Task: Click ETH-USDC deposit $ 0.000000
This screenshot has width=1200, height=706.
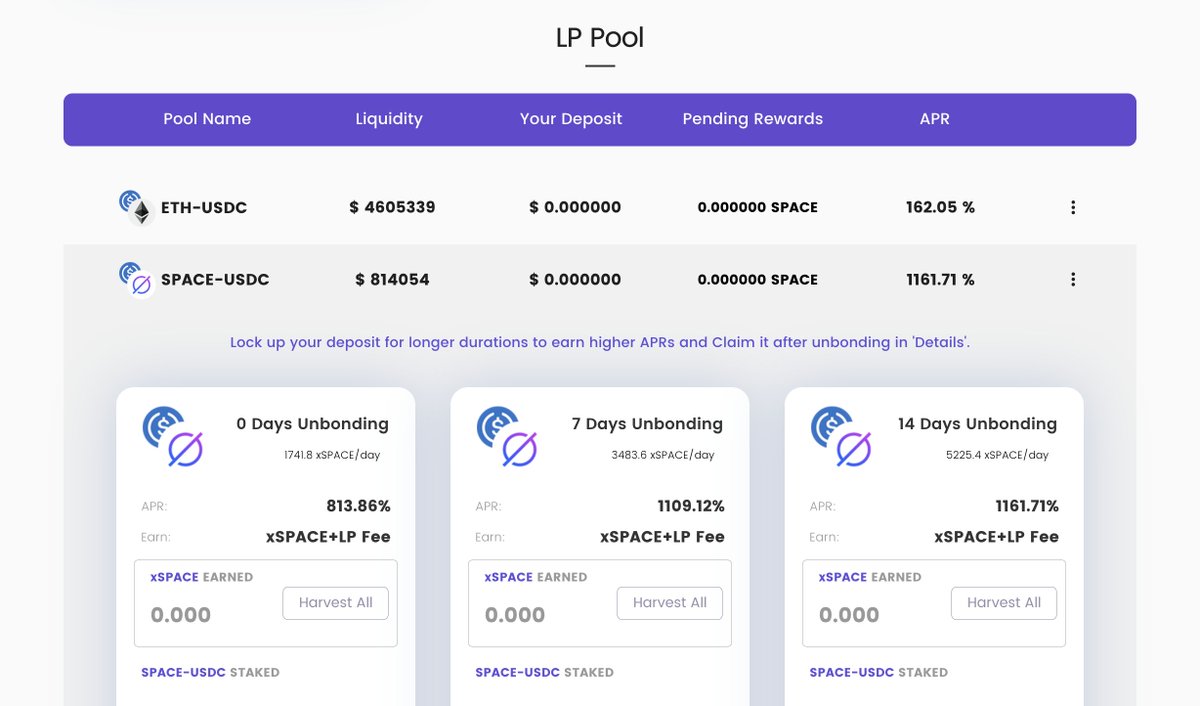Action: pos(575,208)
